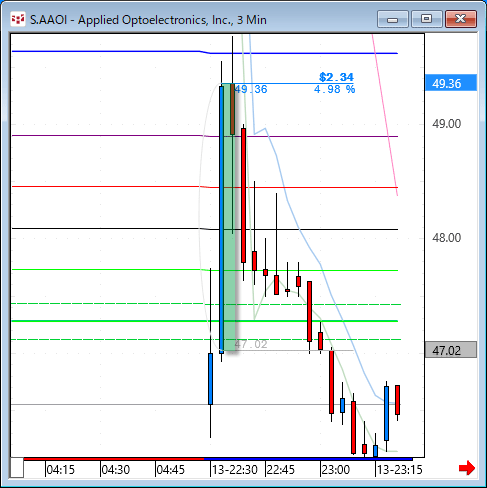This screenshot has width=487, height=488.
Task: Click the blue session bar at chart bottom
Action: [308, 459]
